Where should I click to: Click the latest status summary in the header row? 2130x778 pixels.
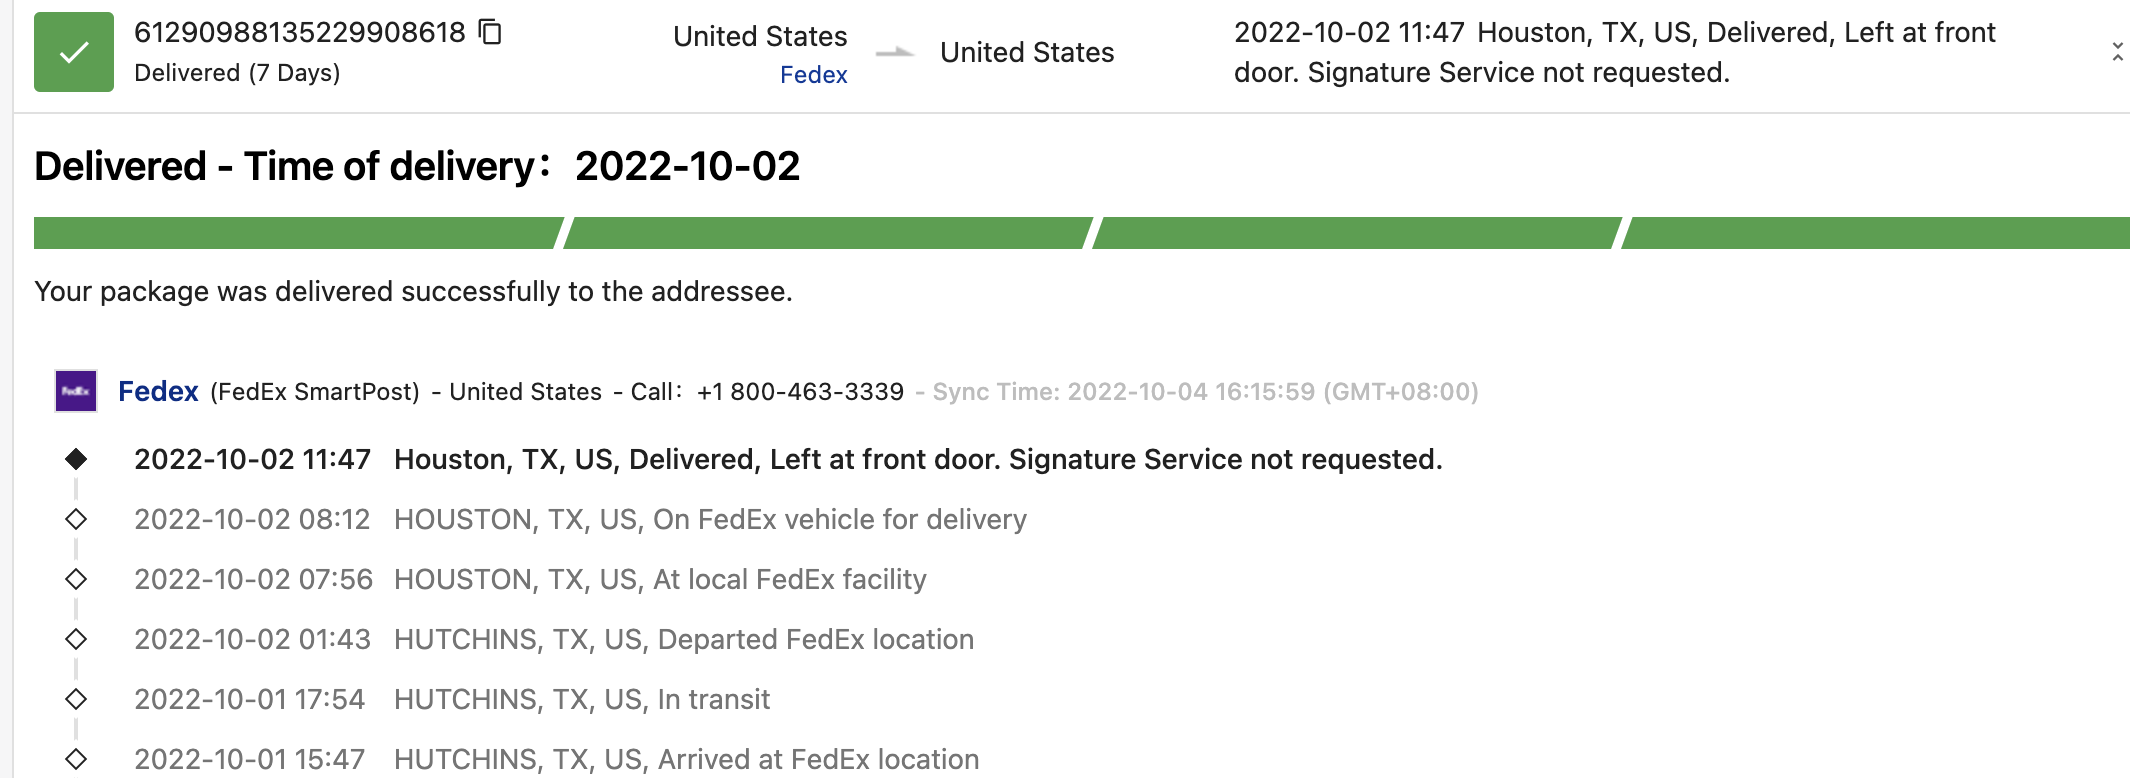[x=1614, y=52]
